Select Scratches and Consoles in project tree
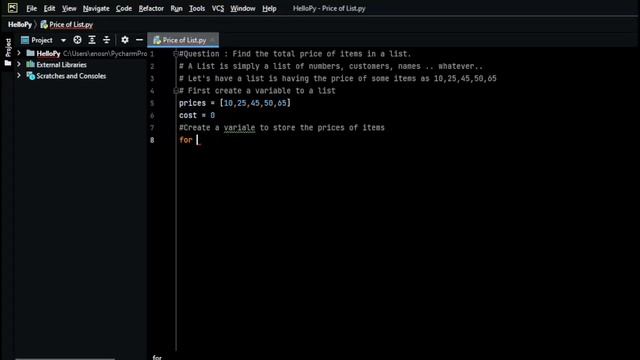This screenshot has height=360, width=640. tap(71, 76)
